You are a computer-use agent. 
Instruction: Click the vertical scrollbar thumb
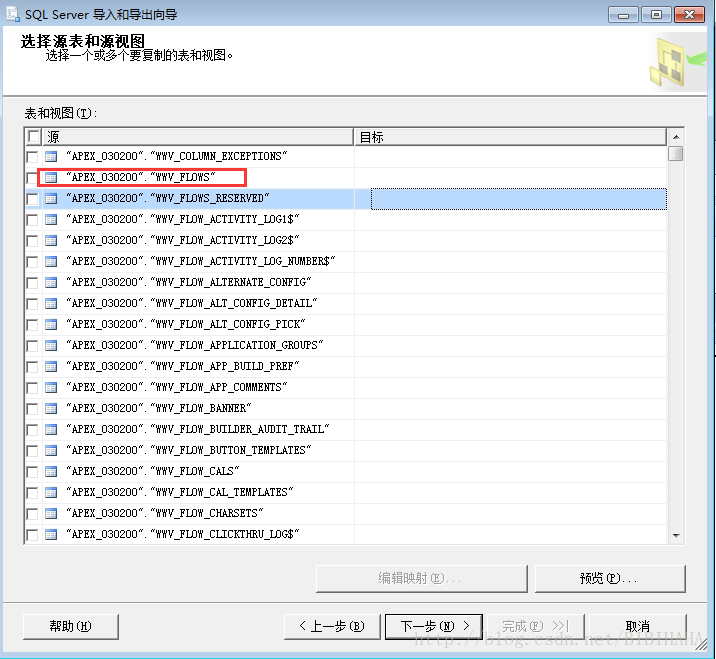click(x=676, y=153)
